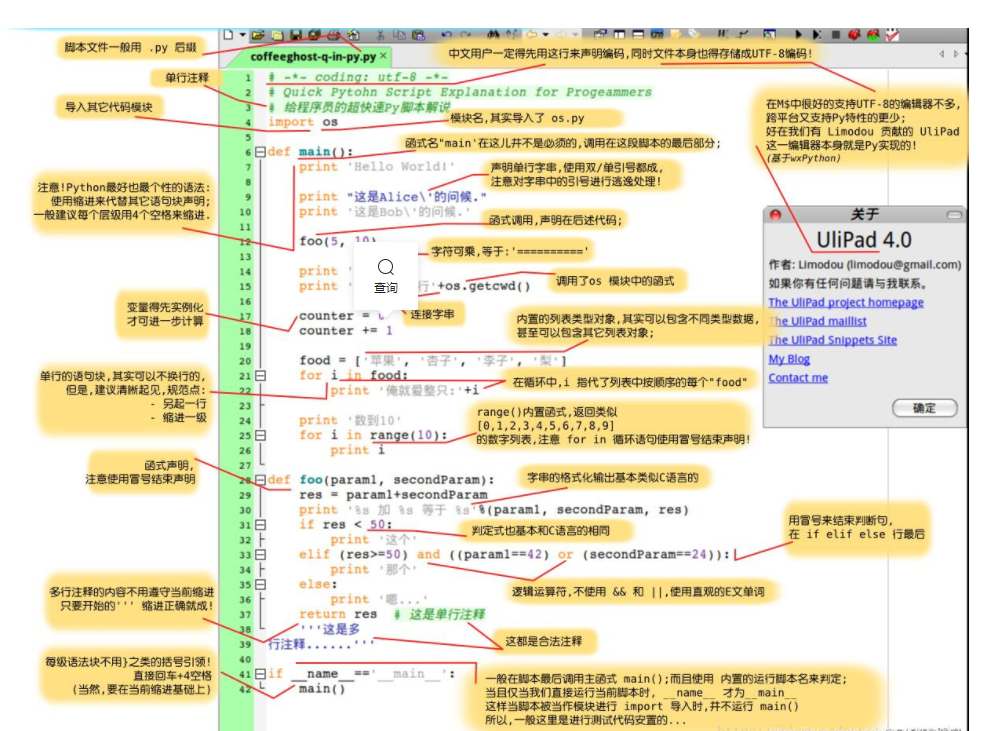Viewport: 982px width, 731px height.
Task: Open The UliPad maillist link
Action: click(818, 321)
